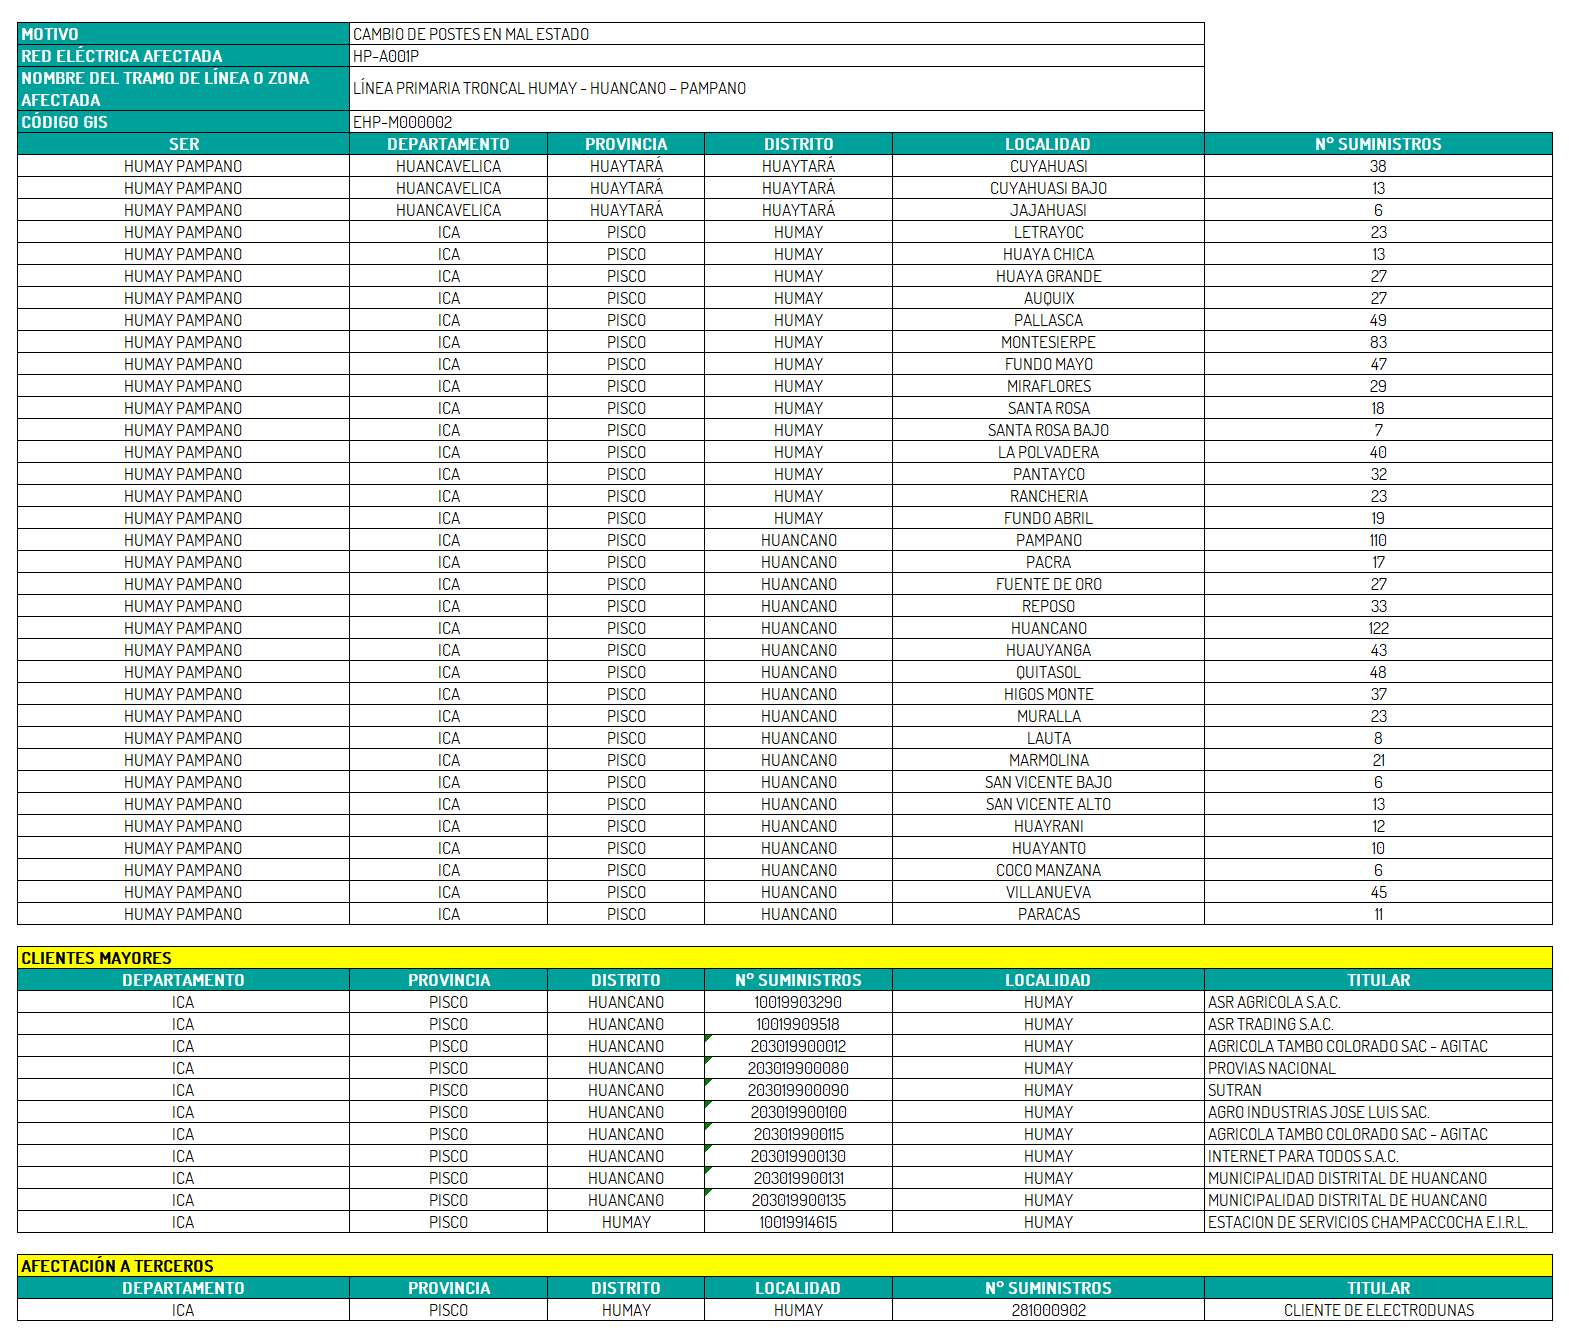This screenshot has width=1569, height=1343.
Task: Click the supply number 203019900012 cell
Action: pyautogui.click(x=798, y=1046)
